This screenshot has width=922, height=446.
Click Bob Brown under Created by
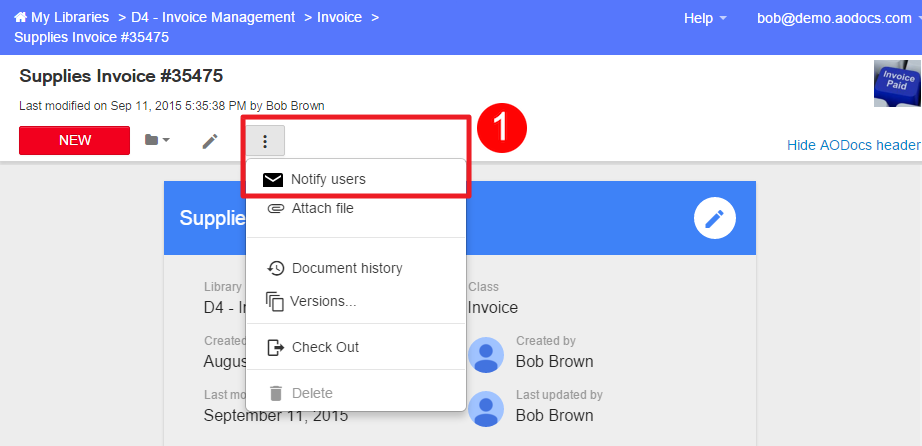coord(554,361)
